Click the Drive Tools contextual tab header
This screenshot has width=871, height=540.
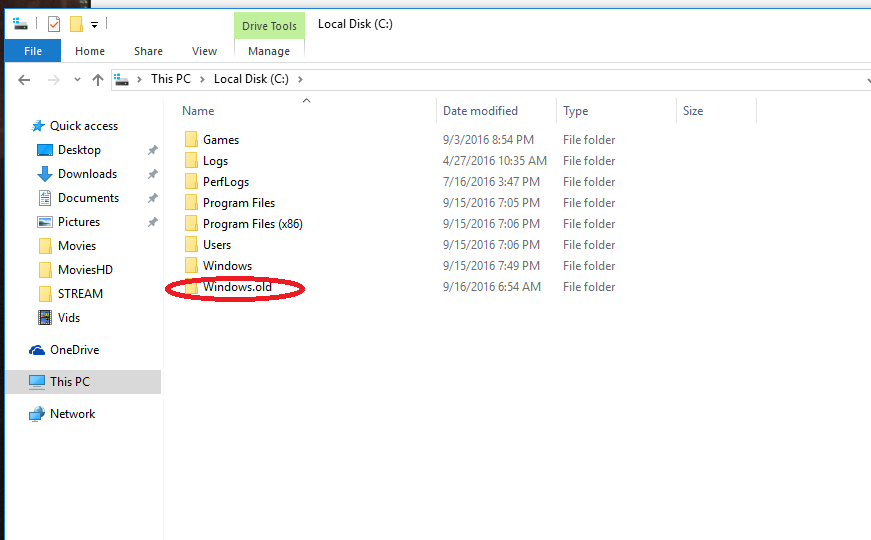tap(269, 26)
